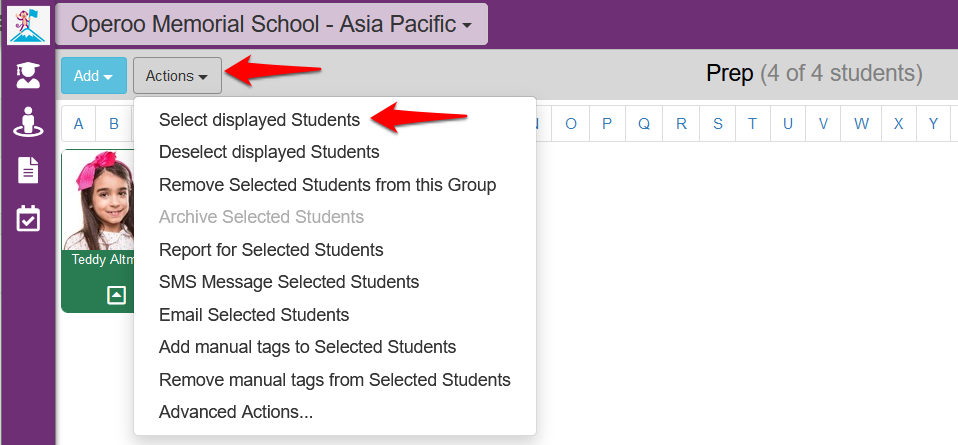This screenshot has width=958, height=445.
Task: Filter students by letter A
Action: click(x=79, y=123)
